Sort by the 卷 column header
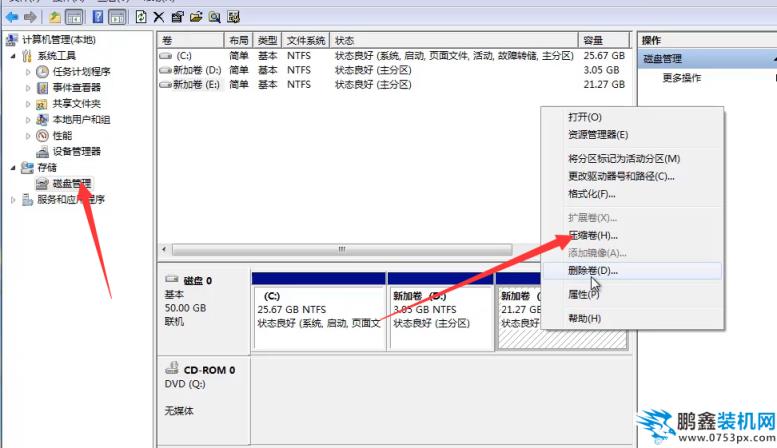Viewport: 777px width, 448px height. coord(191,40)
